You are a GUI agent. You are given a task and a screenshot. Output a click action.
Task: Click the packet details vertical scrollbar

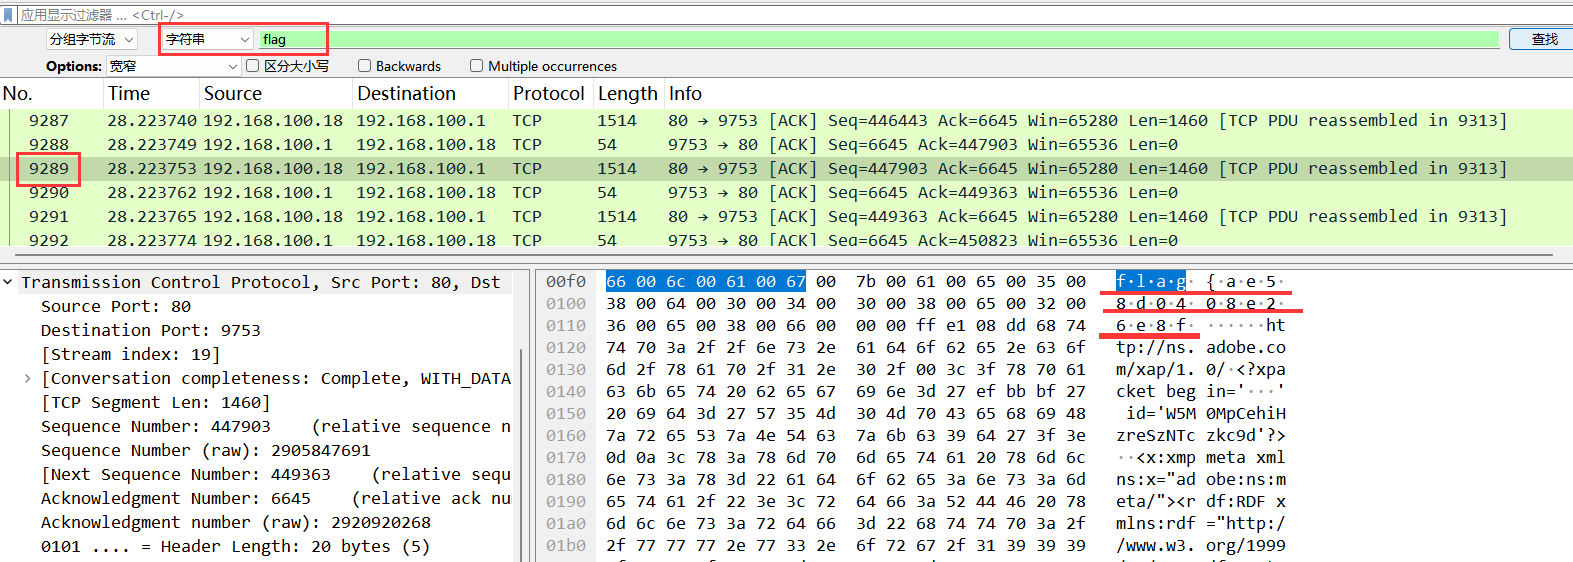point(521,455)
